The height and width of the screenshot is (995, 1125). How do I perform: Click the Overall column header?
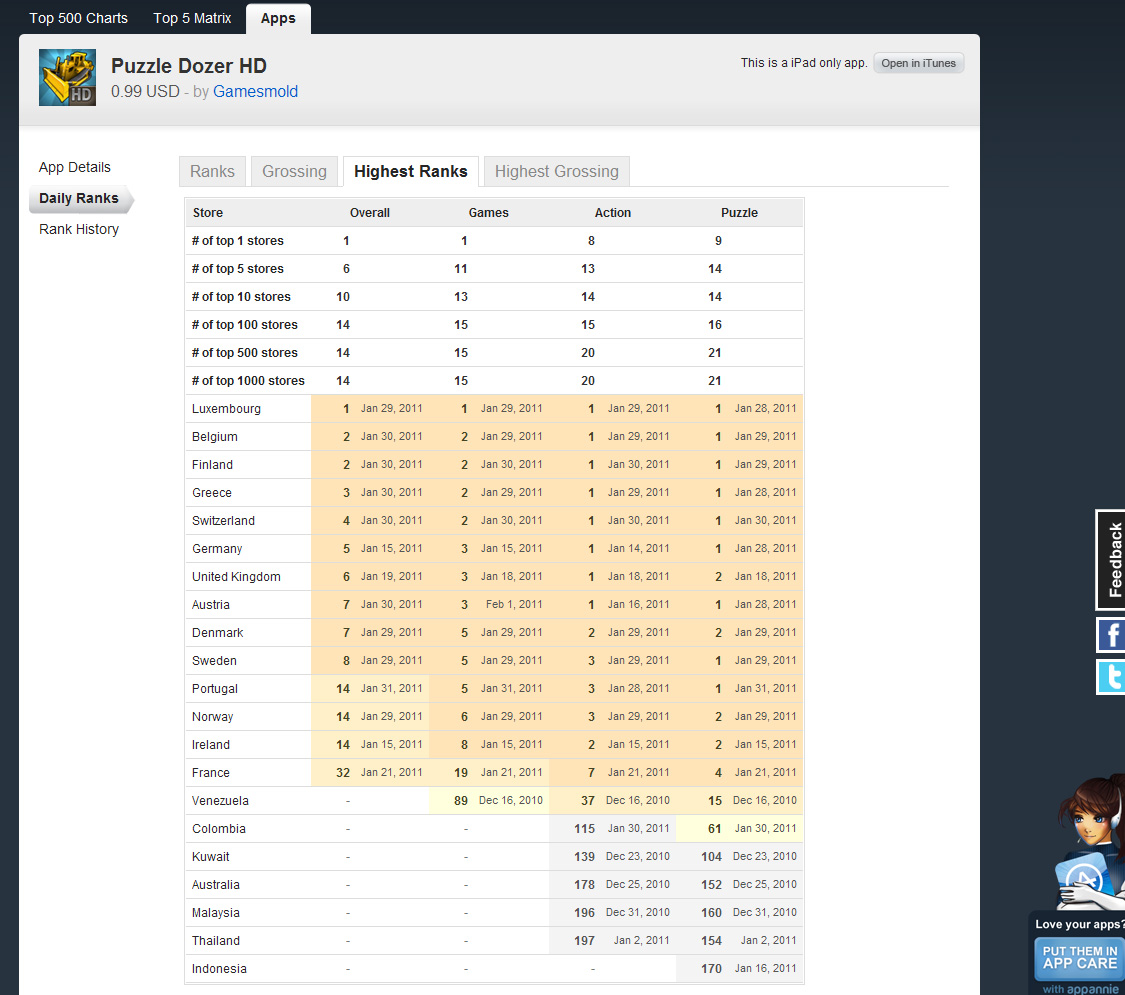(x=369, y=213)
